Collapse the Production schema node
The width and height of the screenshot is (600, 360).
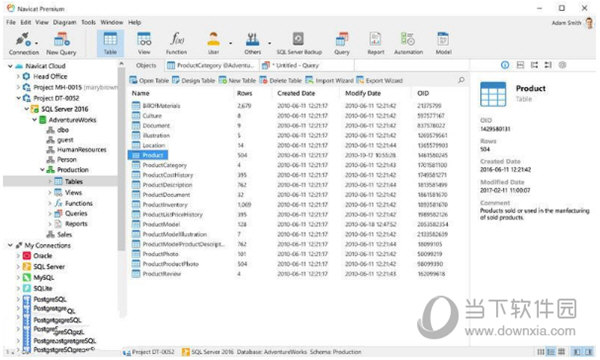click(x=42, y=169)
